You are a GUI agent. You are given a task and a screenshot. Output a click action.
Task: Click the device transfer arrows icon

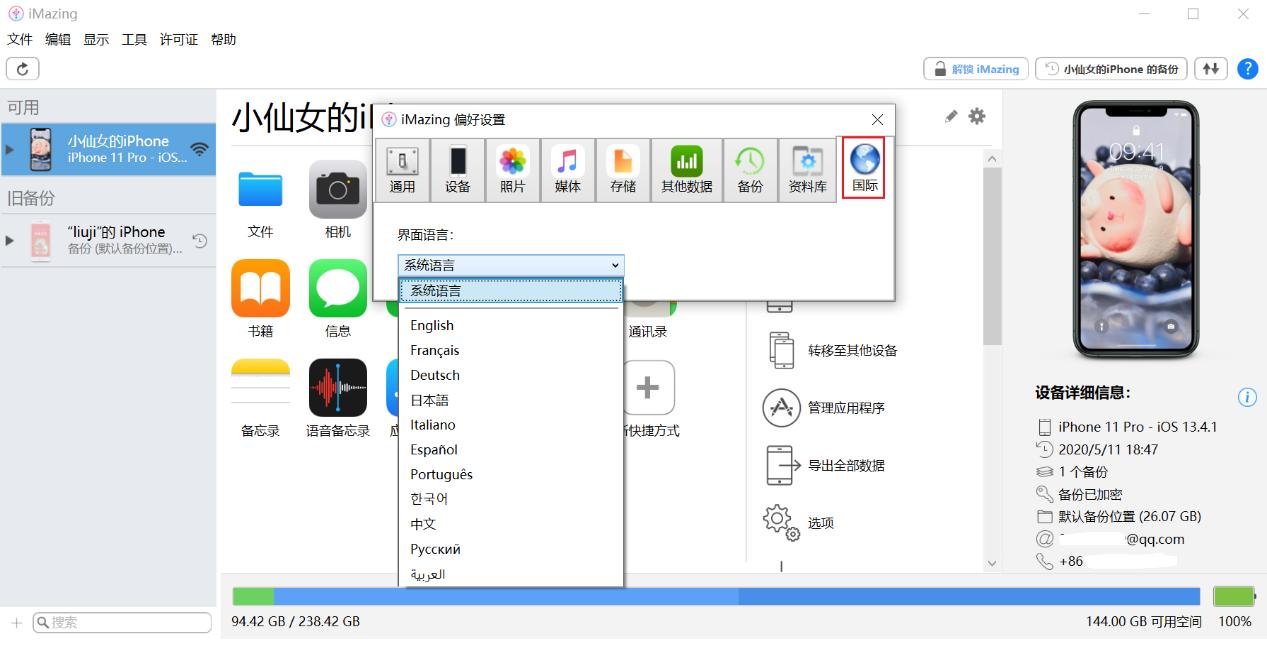[x=1211, y=68]
